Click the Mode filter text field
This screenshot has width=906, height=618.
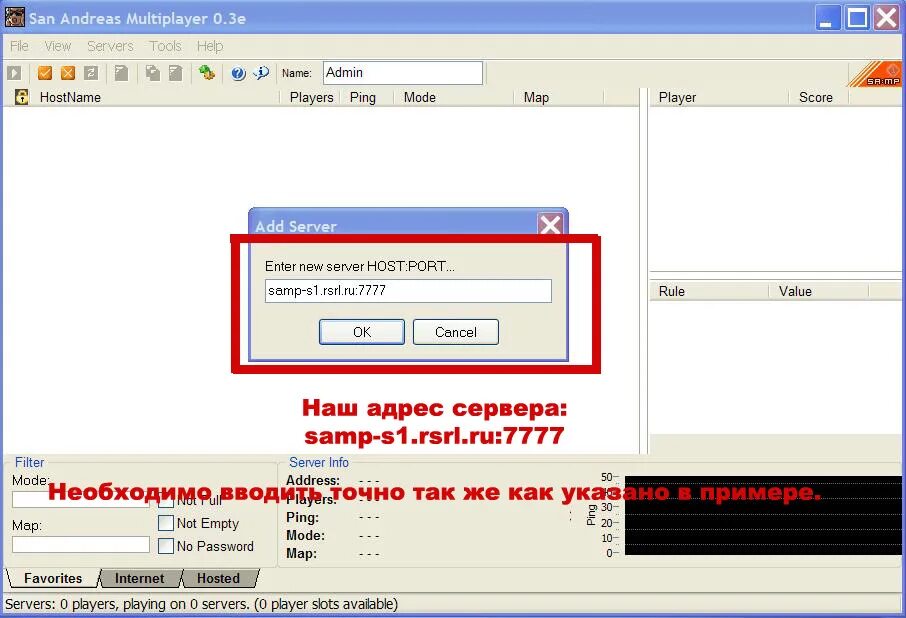tap(81, 500)
